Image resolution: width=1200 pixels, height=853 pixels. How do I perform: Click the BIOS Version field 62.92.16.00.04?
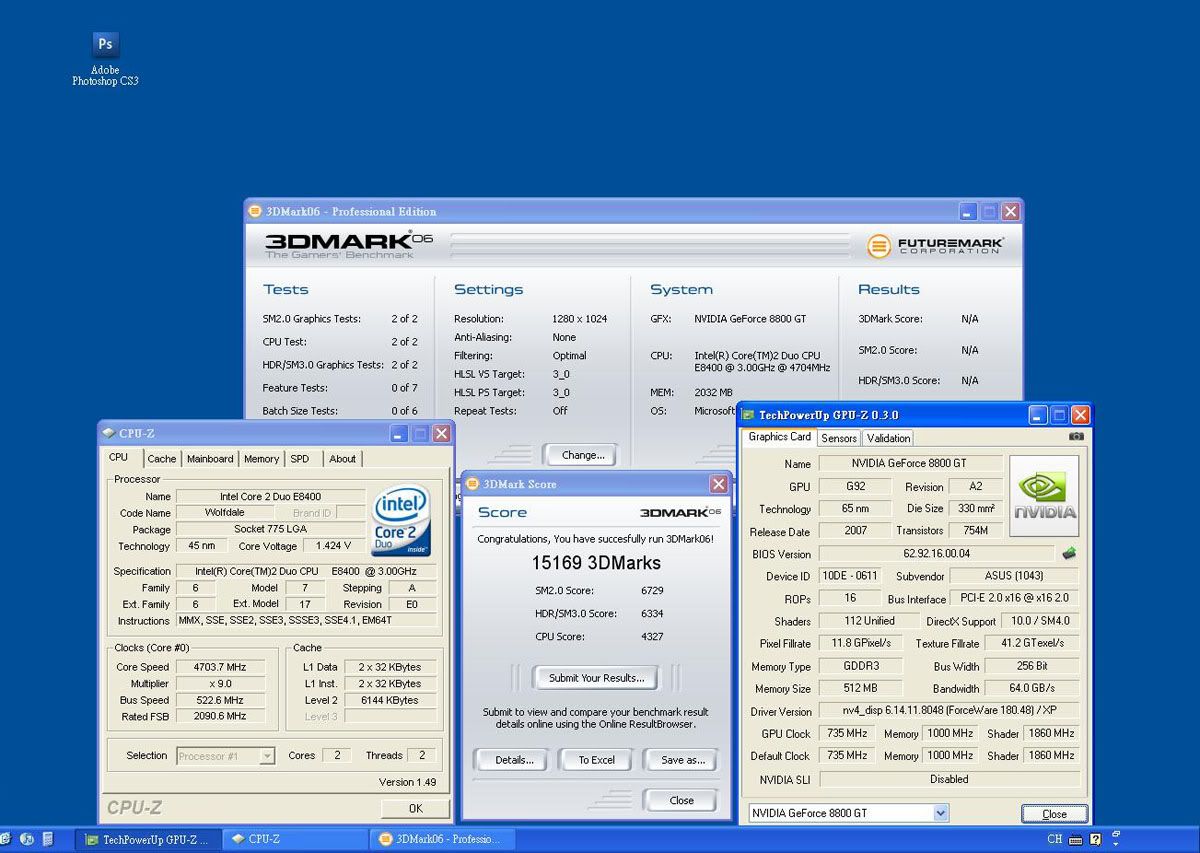coord(936,553)
